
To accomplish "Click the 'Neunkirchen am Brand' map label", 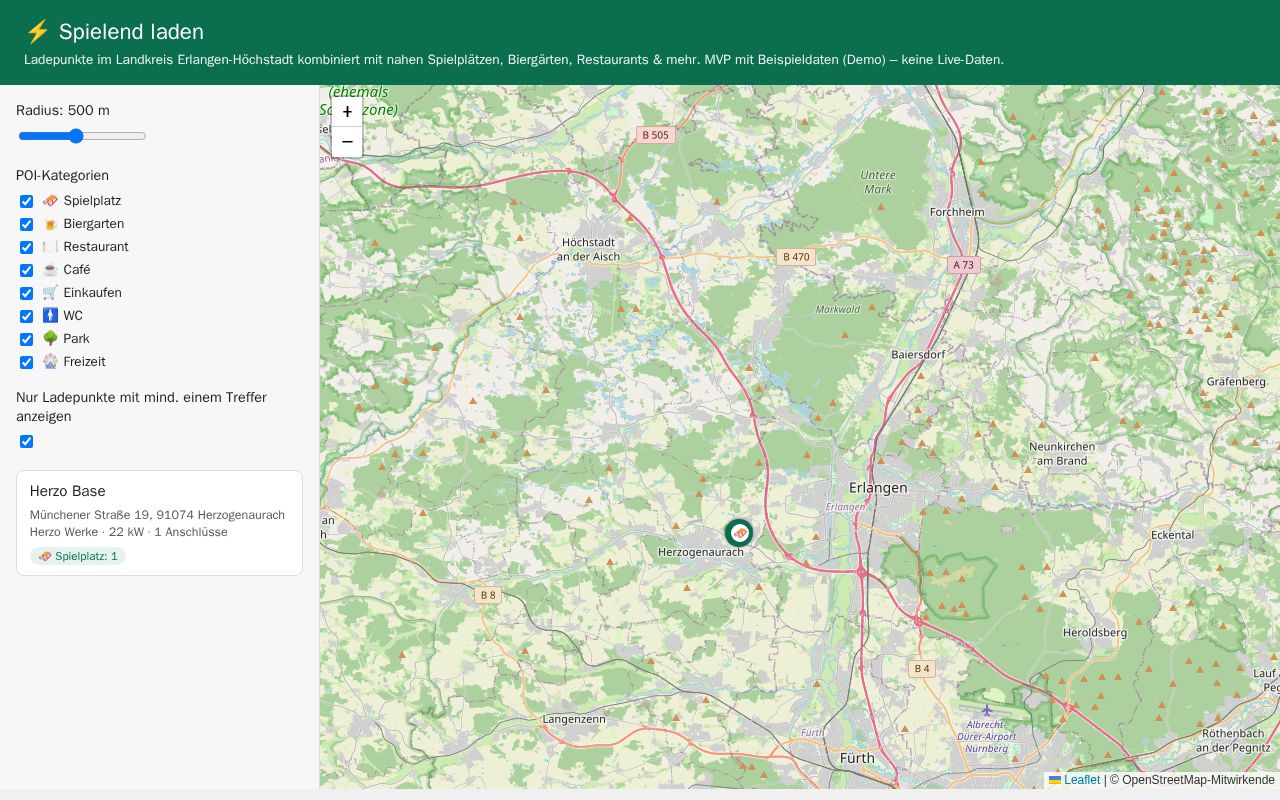I will 1062,453.
